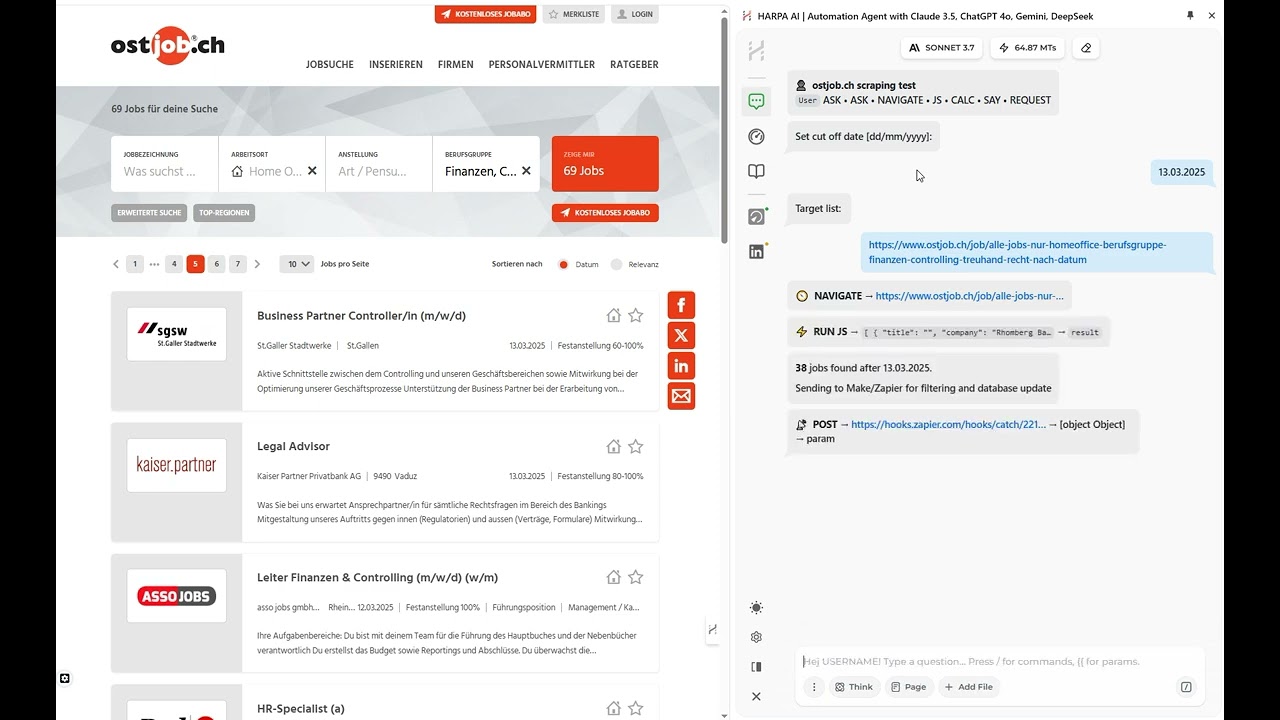Viewport: 1280px width, 720px height.
Task: Click Add File in HARPA input
Action: pos(968,687)
